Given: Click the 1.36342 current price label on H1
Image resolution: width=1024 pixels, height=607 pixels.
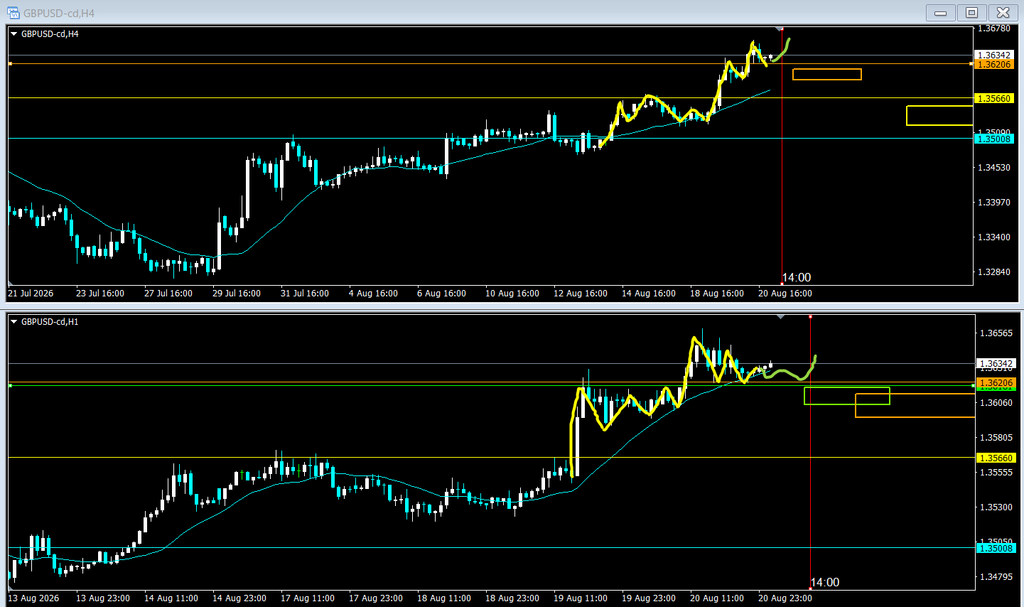Looking at the screenshot, I should pos(995,363).
